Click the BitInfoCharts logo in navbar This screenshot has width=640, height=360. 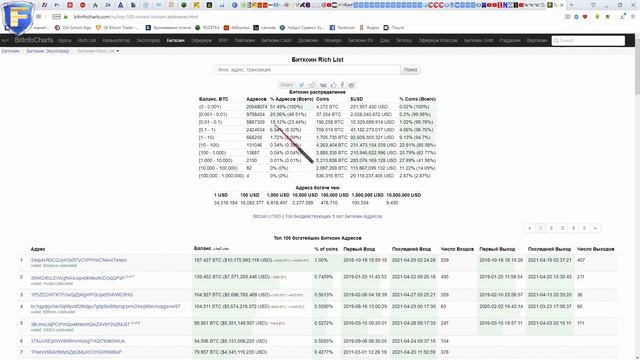point(34,40)
